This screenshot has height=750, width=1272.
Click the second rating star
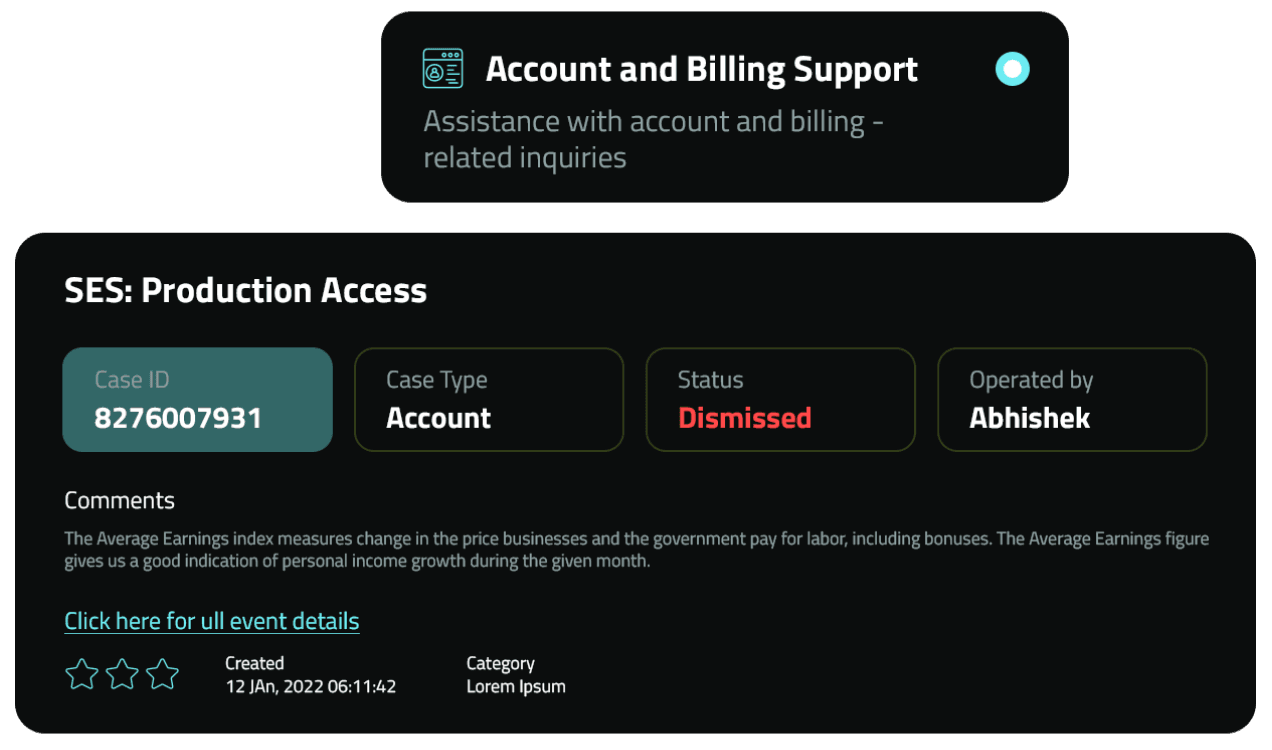point(122,674)
